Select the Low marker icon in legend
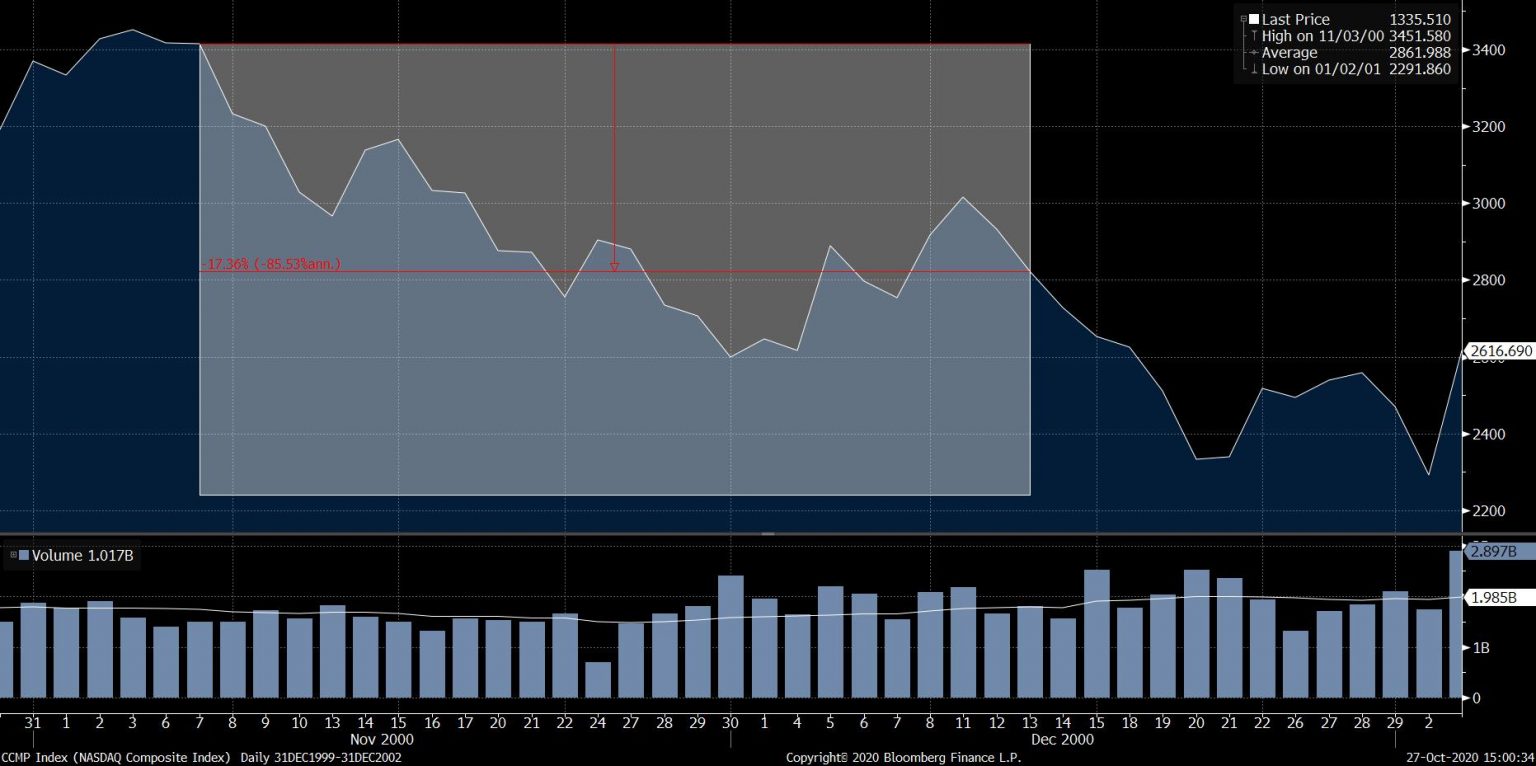The image size is (1536, 766). pos(1252,70)
